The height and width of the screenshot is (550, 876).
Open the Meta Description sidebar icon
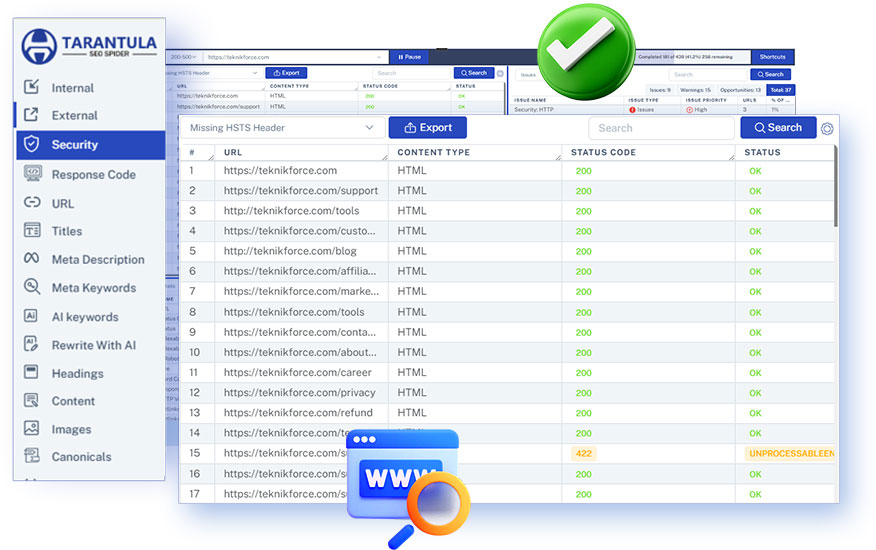[32, 259]
